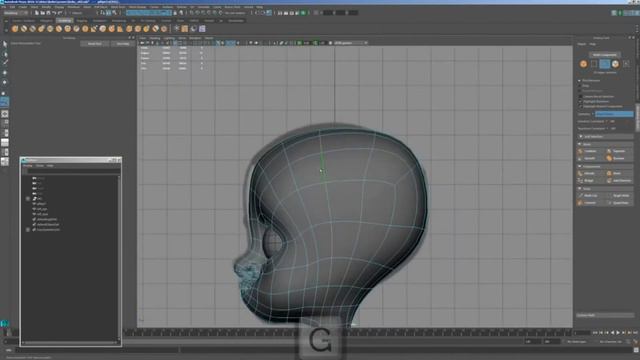Activate the Quad Draw tool

click(x=619, y=203)
